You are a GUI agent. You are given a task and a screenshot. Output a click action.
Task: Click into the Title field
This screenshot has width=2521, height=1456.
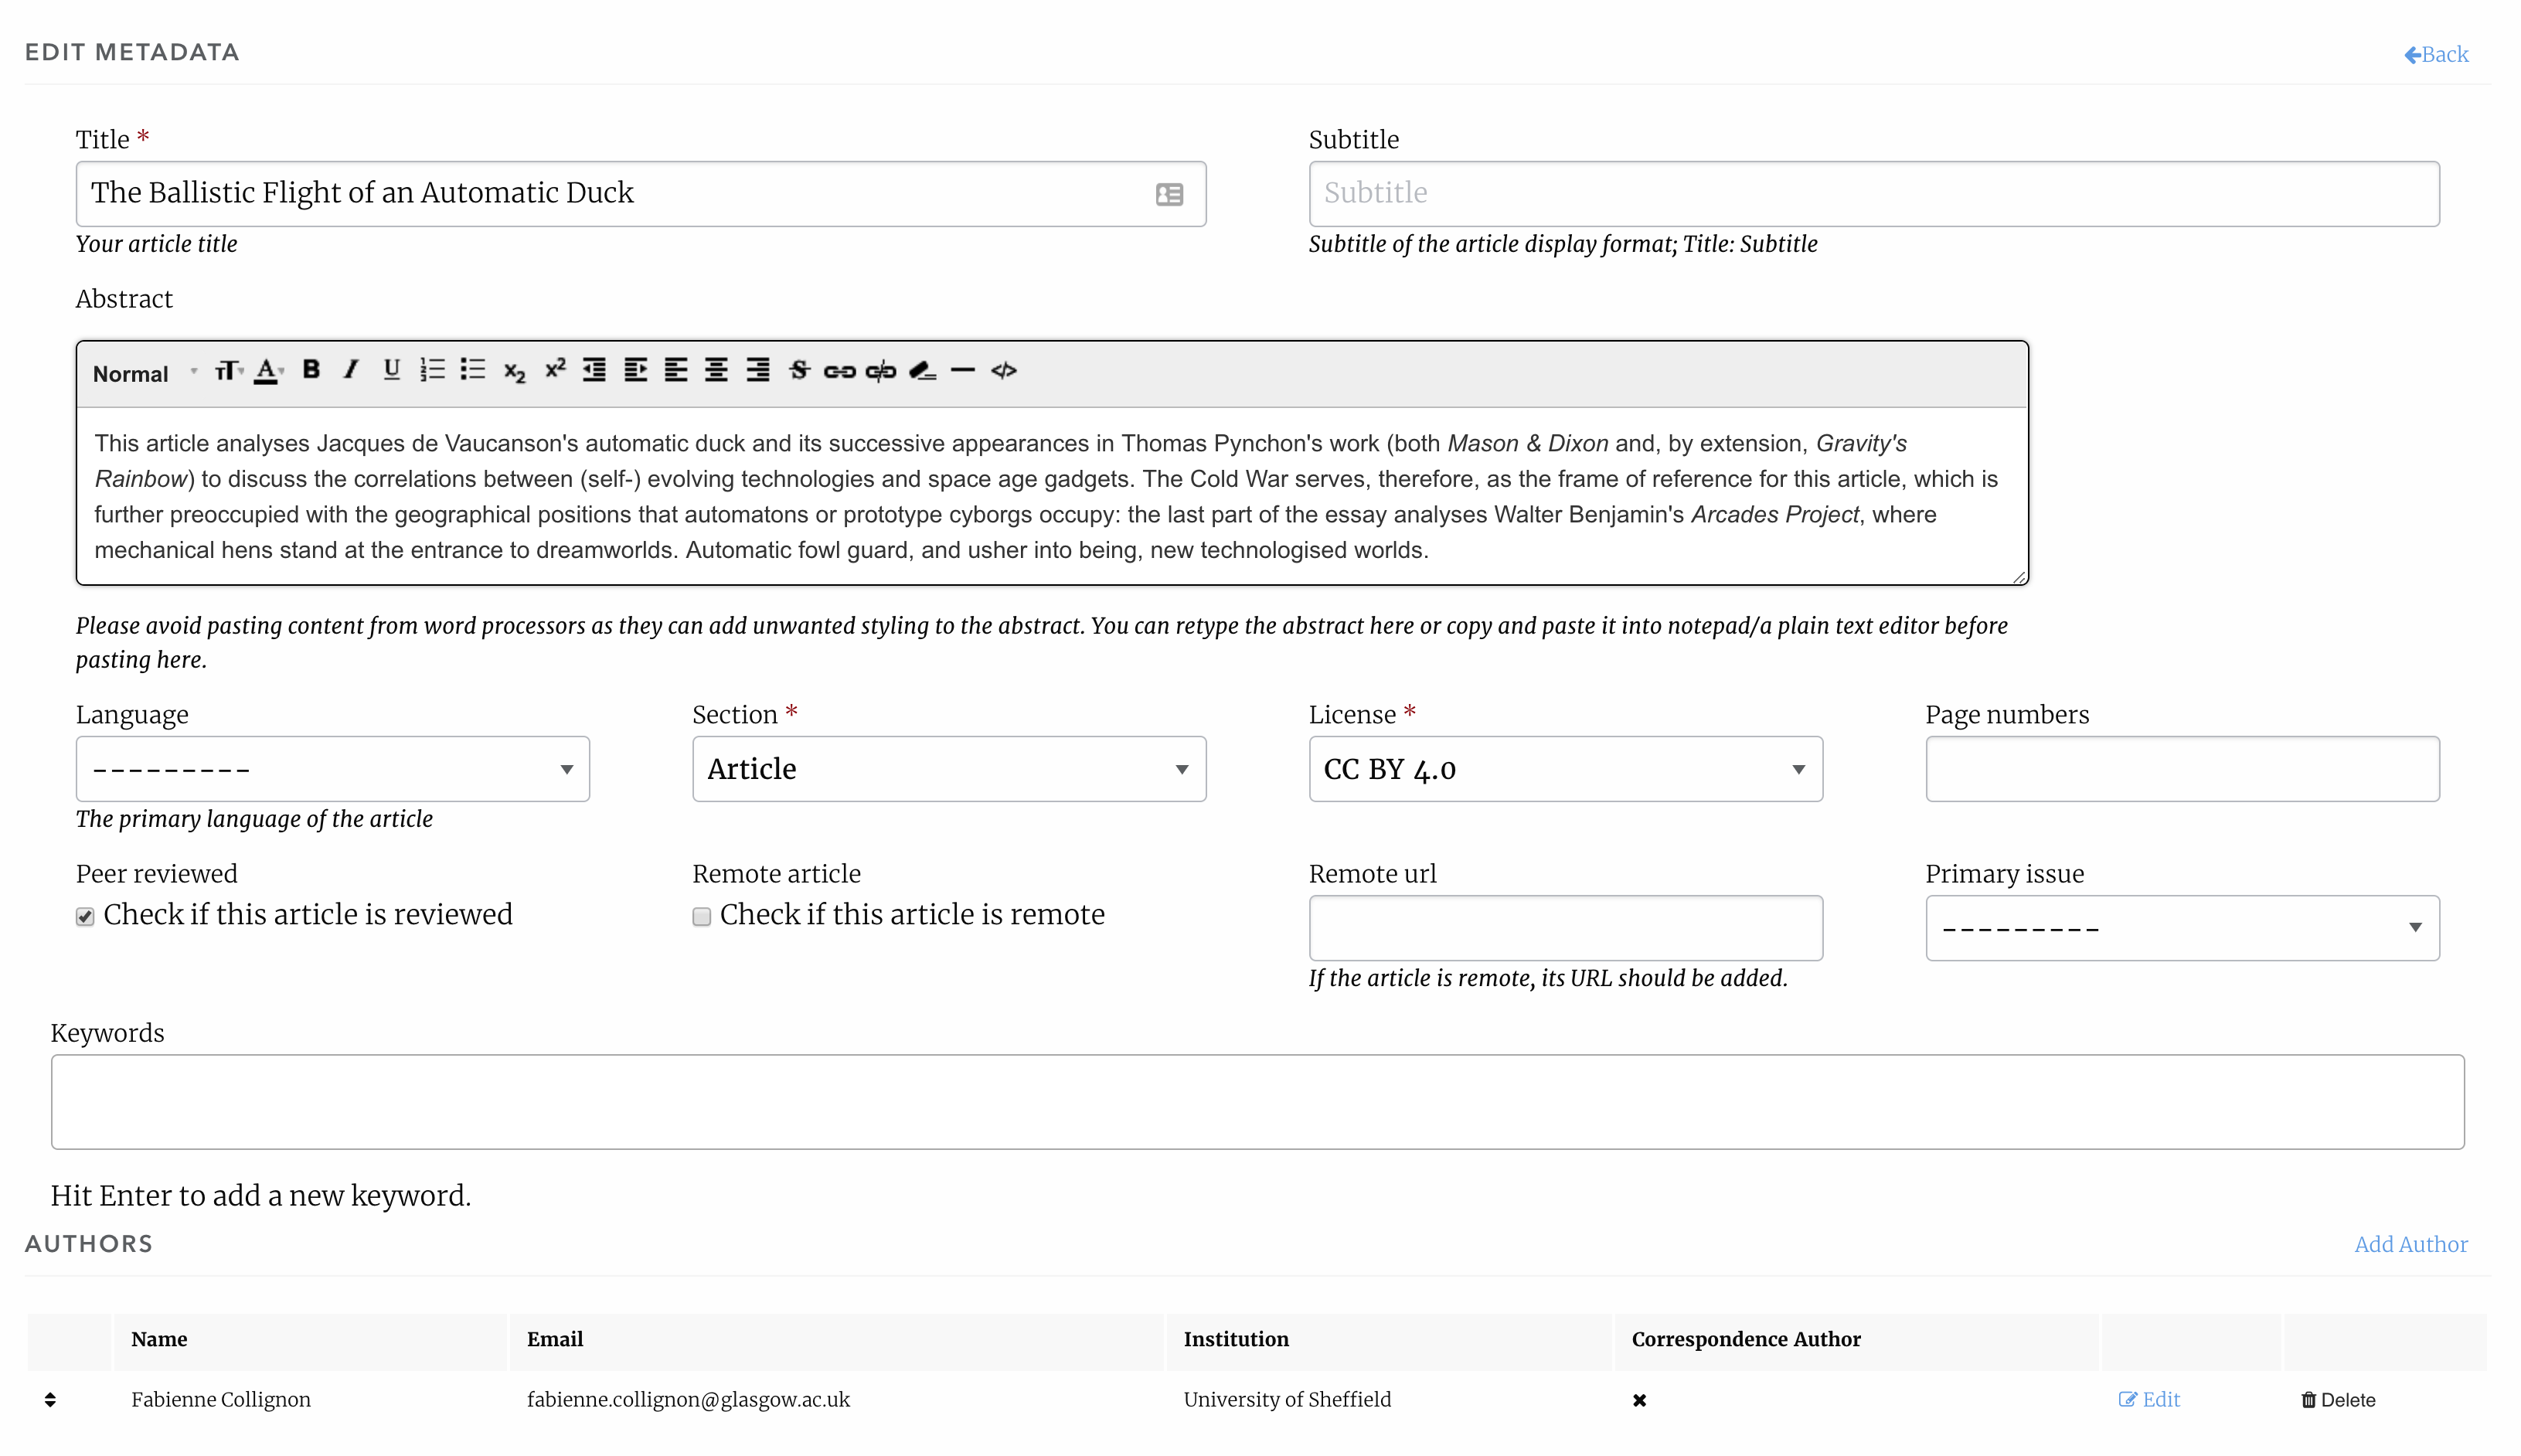(641, 194)
